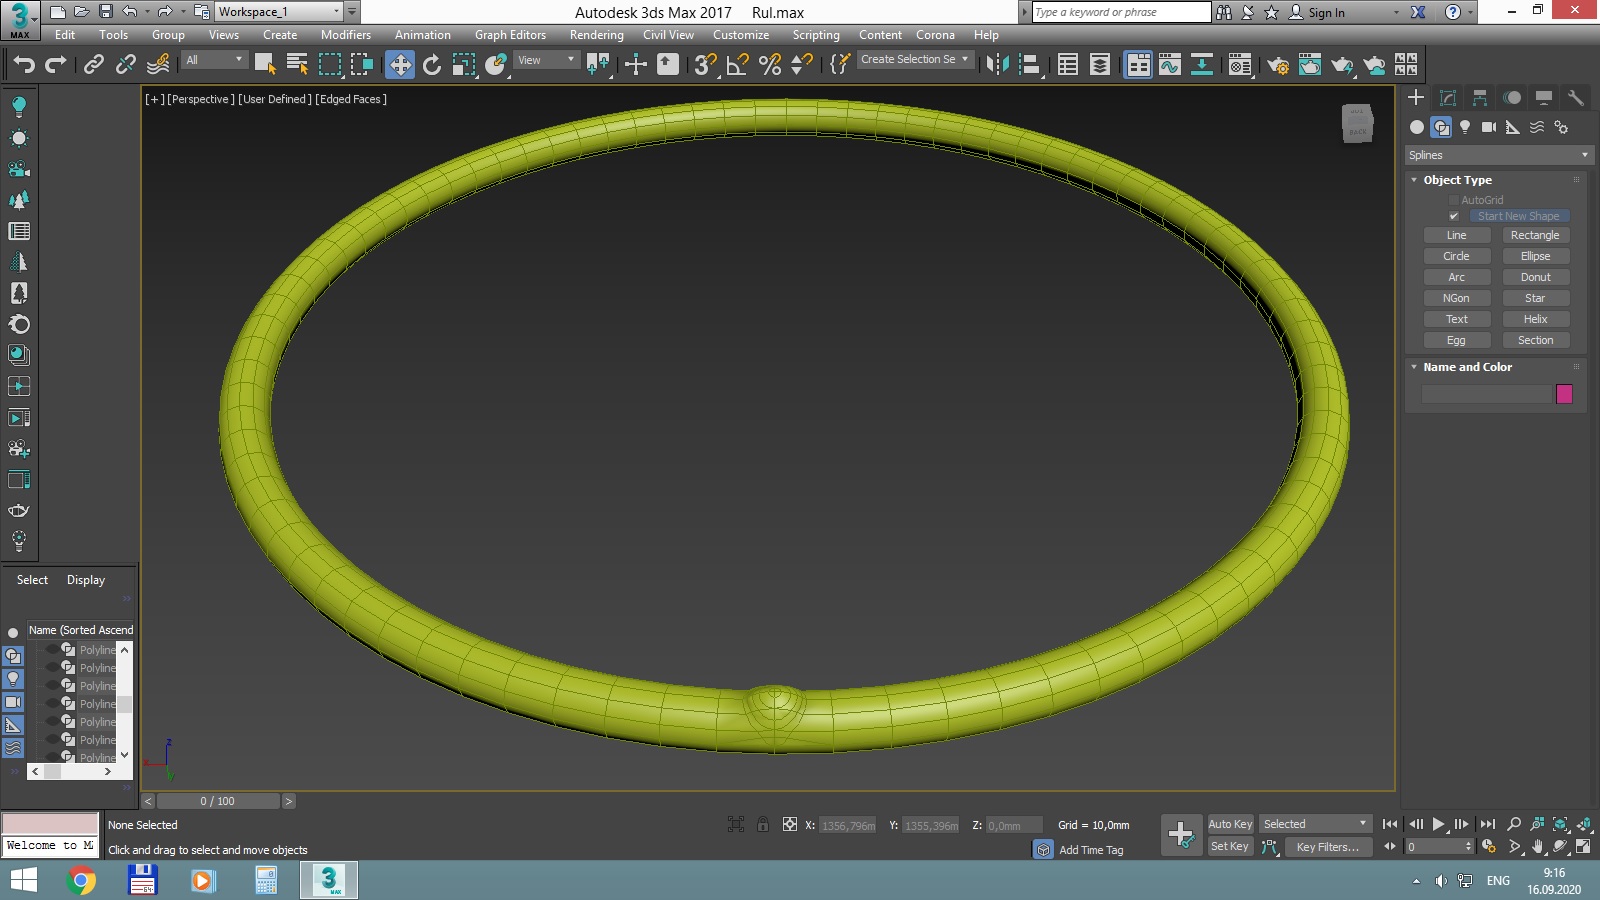Toggle Angle Snap
The width and height of the screenshot is (1600, 900).
coord(738,65)
